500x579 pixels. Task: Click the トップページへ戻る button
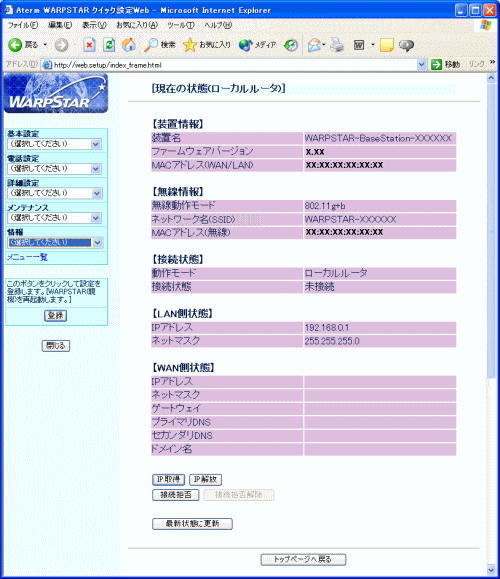point(303,559)
